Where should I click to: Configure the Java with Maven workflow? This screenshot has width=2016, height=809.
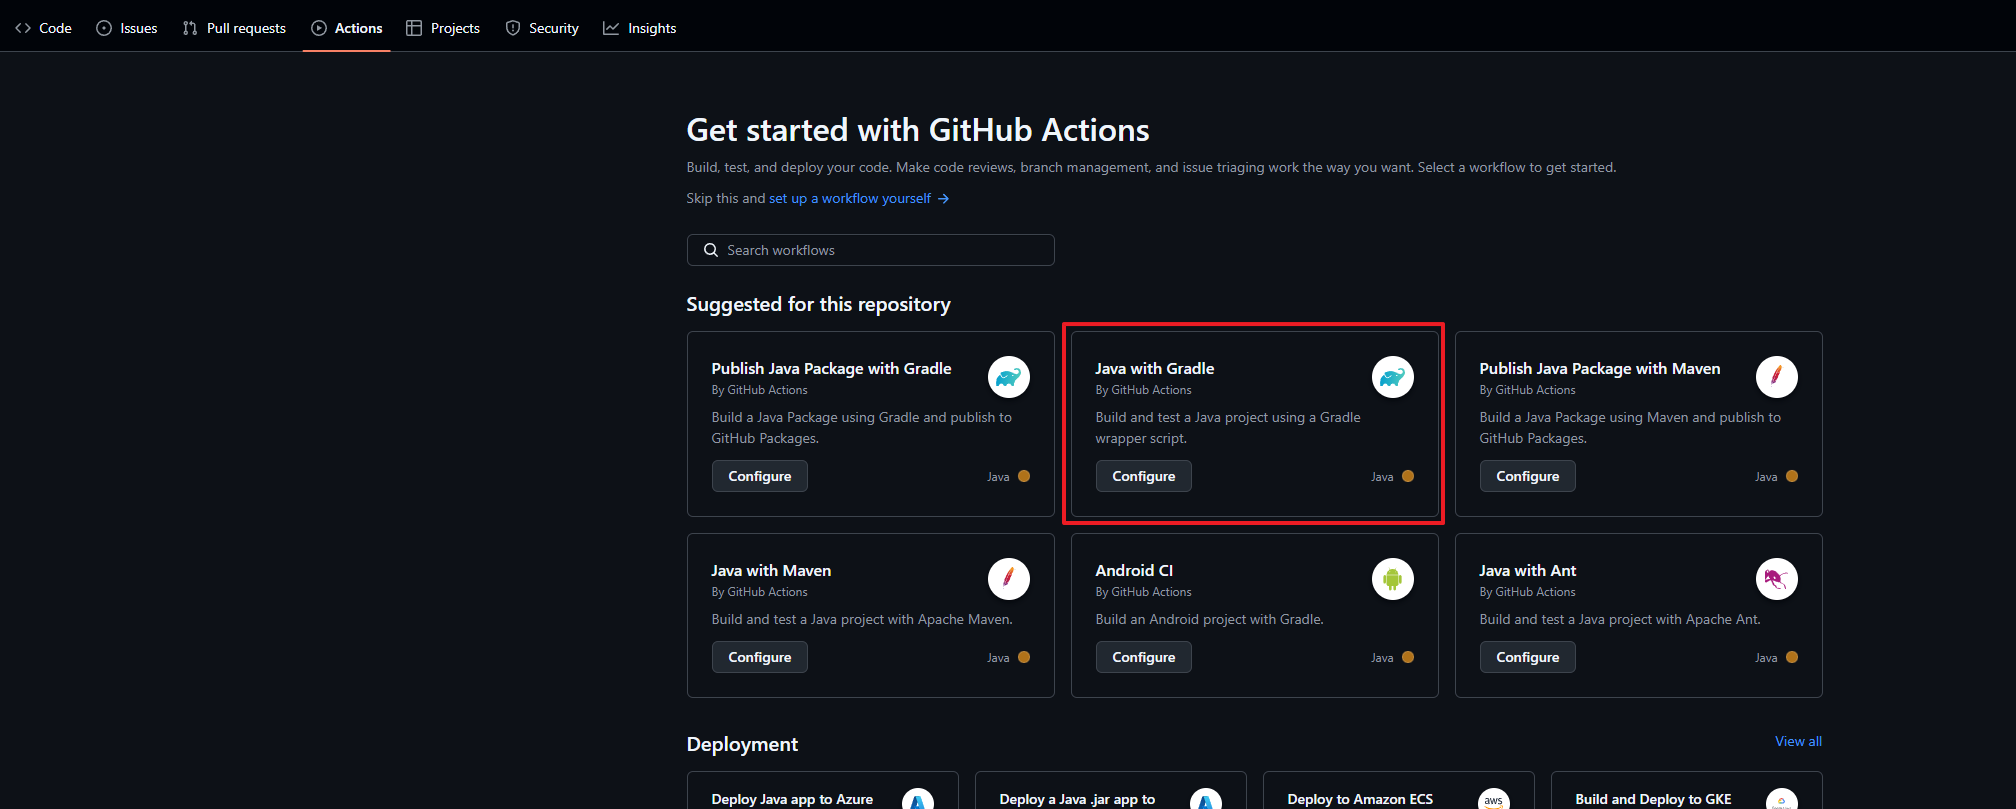(760, 657)
